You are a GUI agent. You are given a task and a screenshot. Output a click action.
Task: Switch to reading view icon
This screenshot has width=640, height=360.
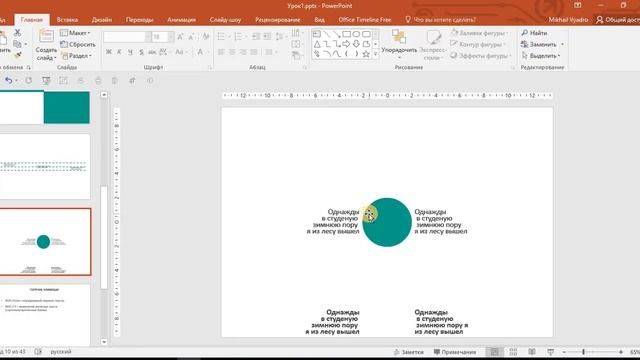point(532,351)
